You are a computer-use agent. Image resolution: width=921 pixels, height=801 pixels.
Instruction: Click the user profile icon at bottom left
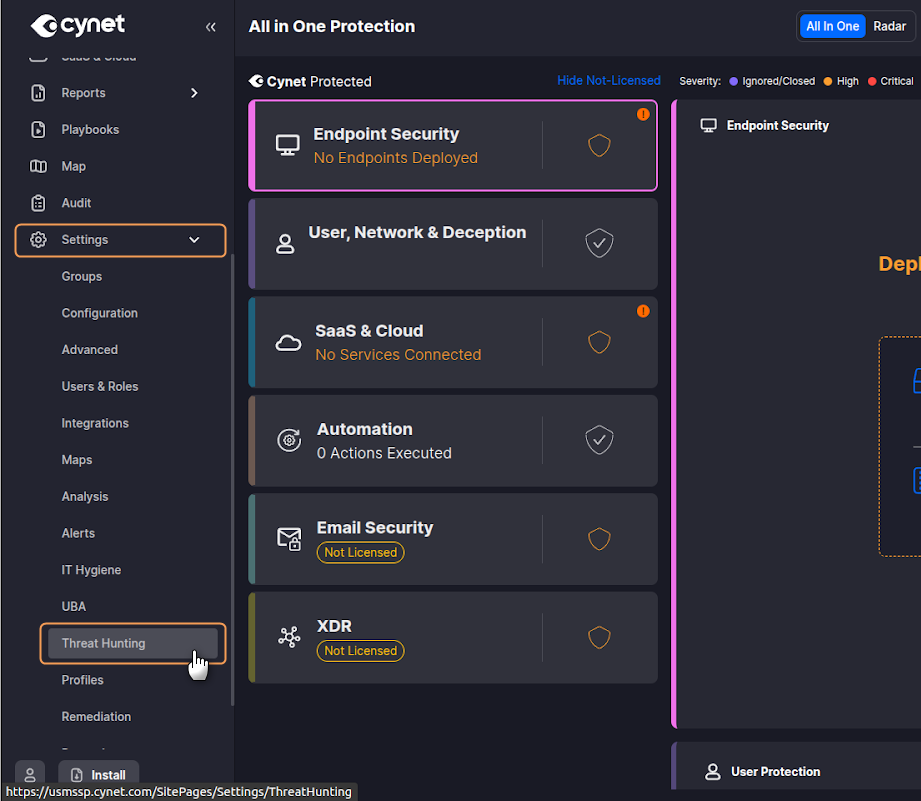(30, 775)
